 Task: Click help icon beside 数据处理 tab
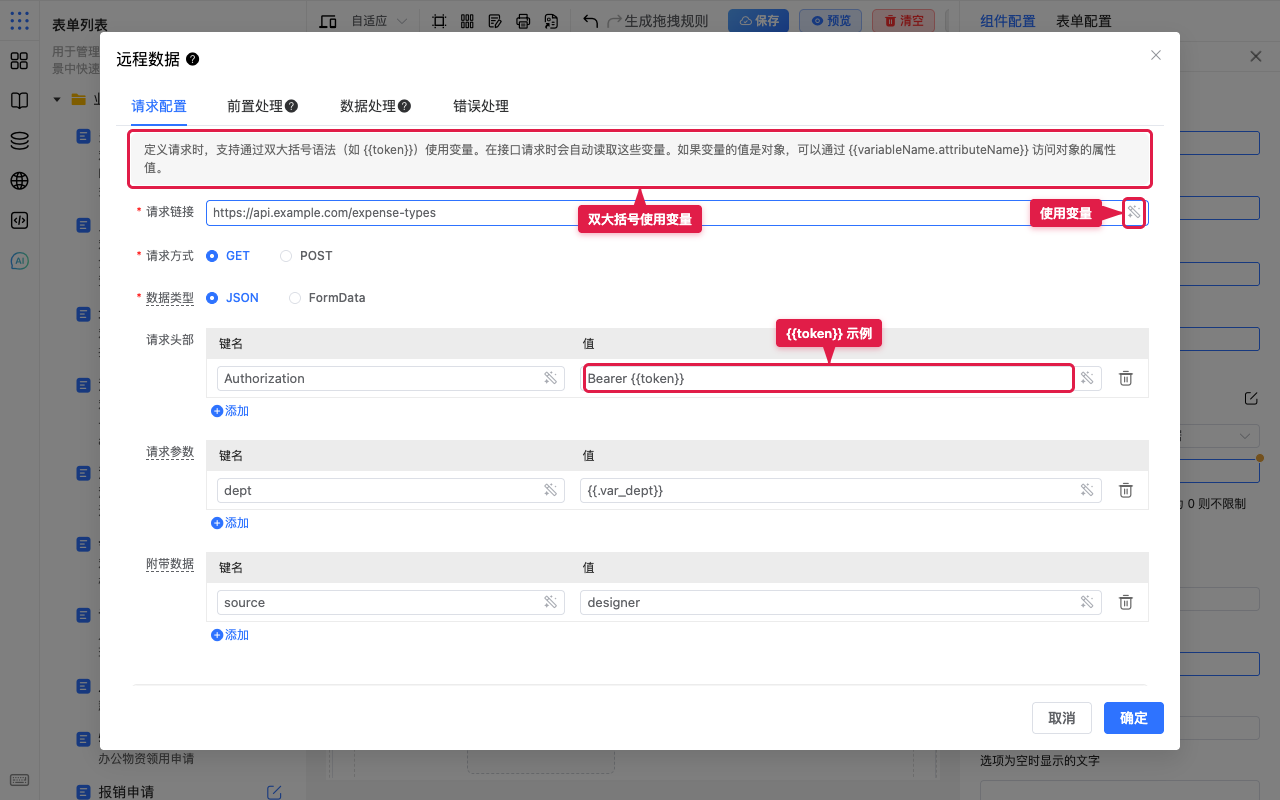tap(404, 106)
